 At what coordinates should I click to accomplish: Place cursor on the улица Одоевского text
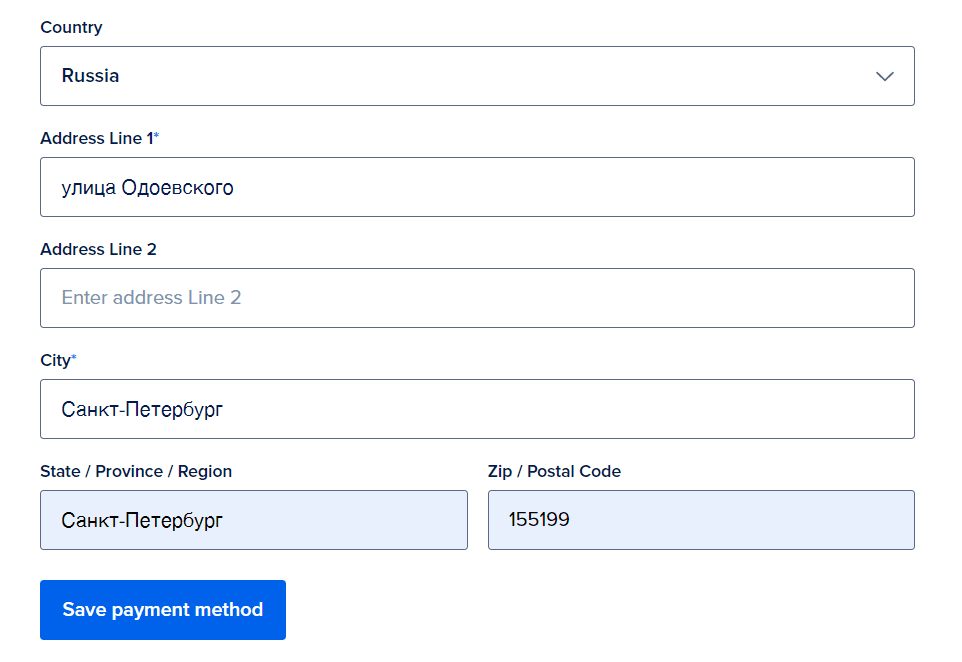coord(147,188)
